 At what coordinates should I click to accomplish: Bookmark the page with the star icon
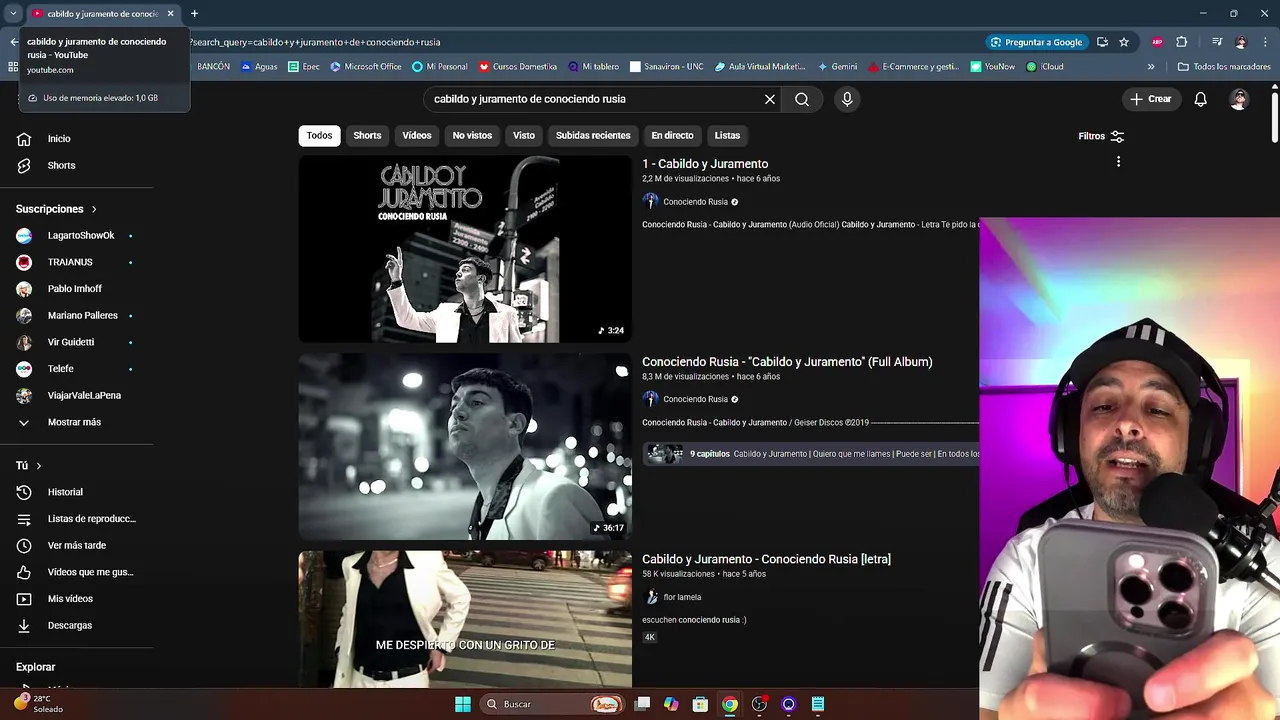pos(1124,42)
